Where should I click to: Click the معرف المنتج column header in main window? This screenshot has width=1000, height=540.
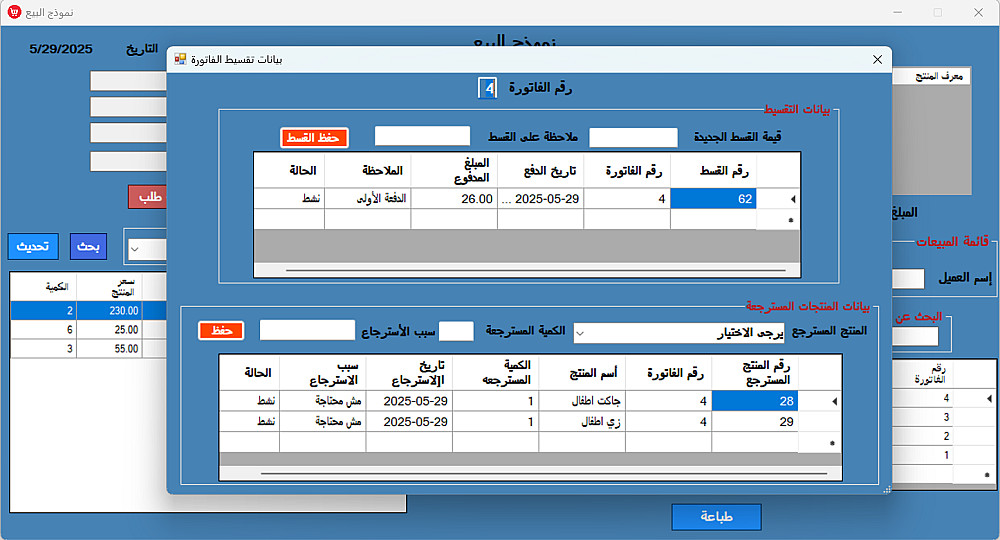tap(931, 77)
